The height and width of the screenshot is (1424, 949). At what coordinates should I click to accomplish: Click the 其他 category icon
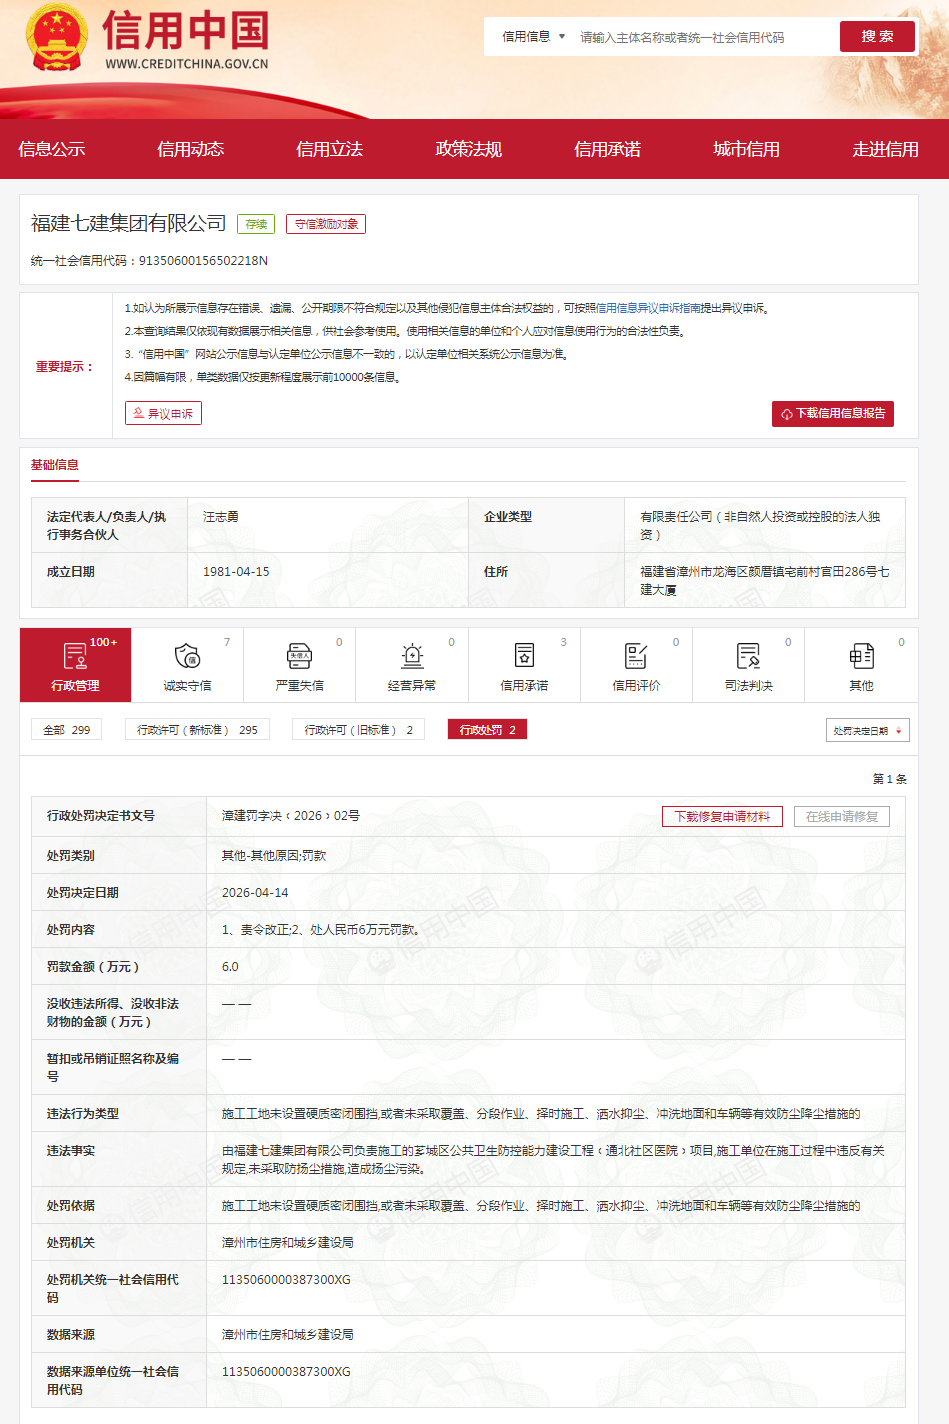[x=861, y=656]
